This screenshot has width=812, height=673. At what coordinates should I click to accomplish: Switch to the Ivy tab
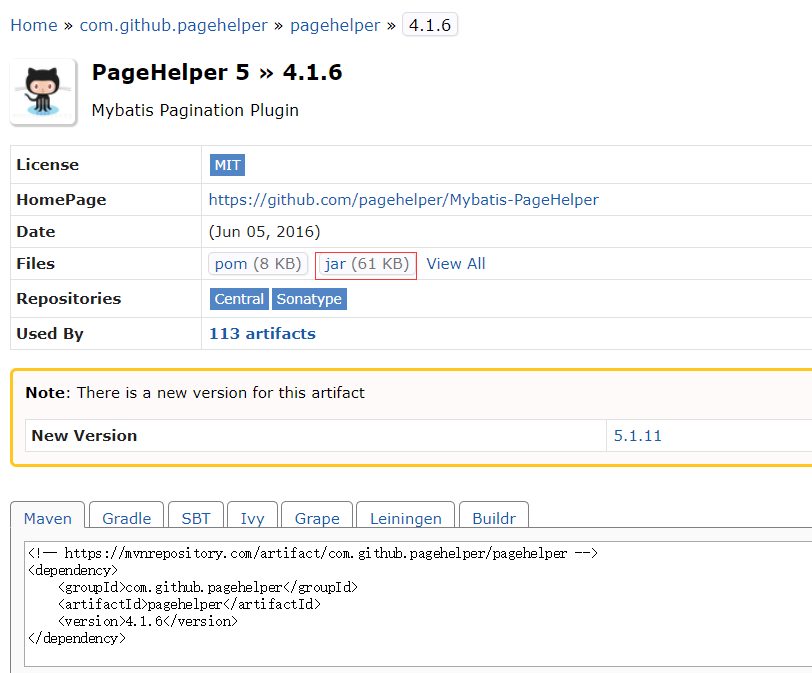(252, 518)
